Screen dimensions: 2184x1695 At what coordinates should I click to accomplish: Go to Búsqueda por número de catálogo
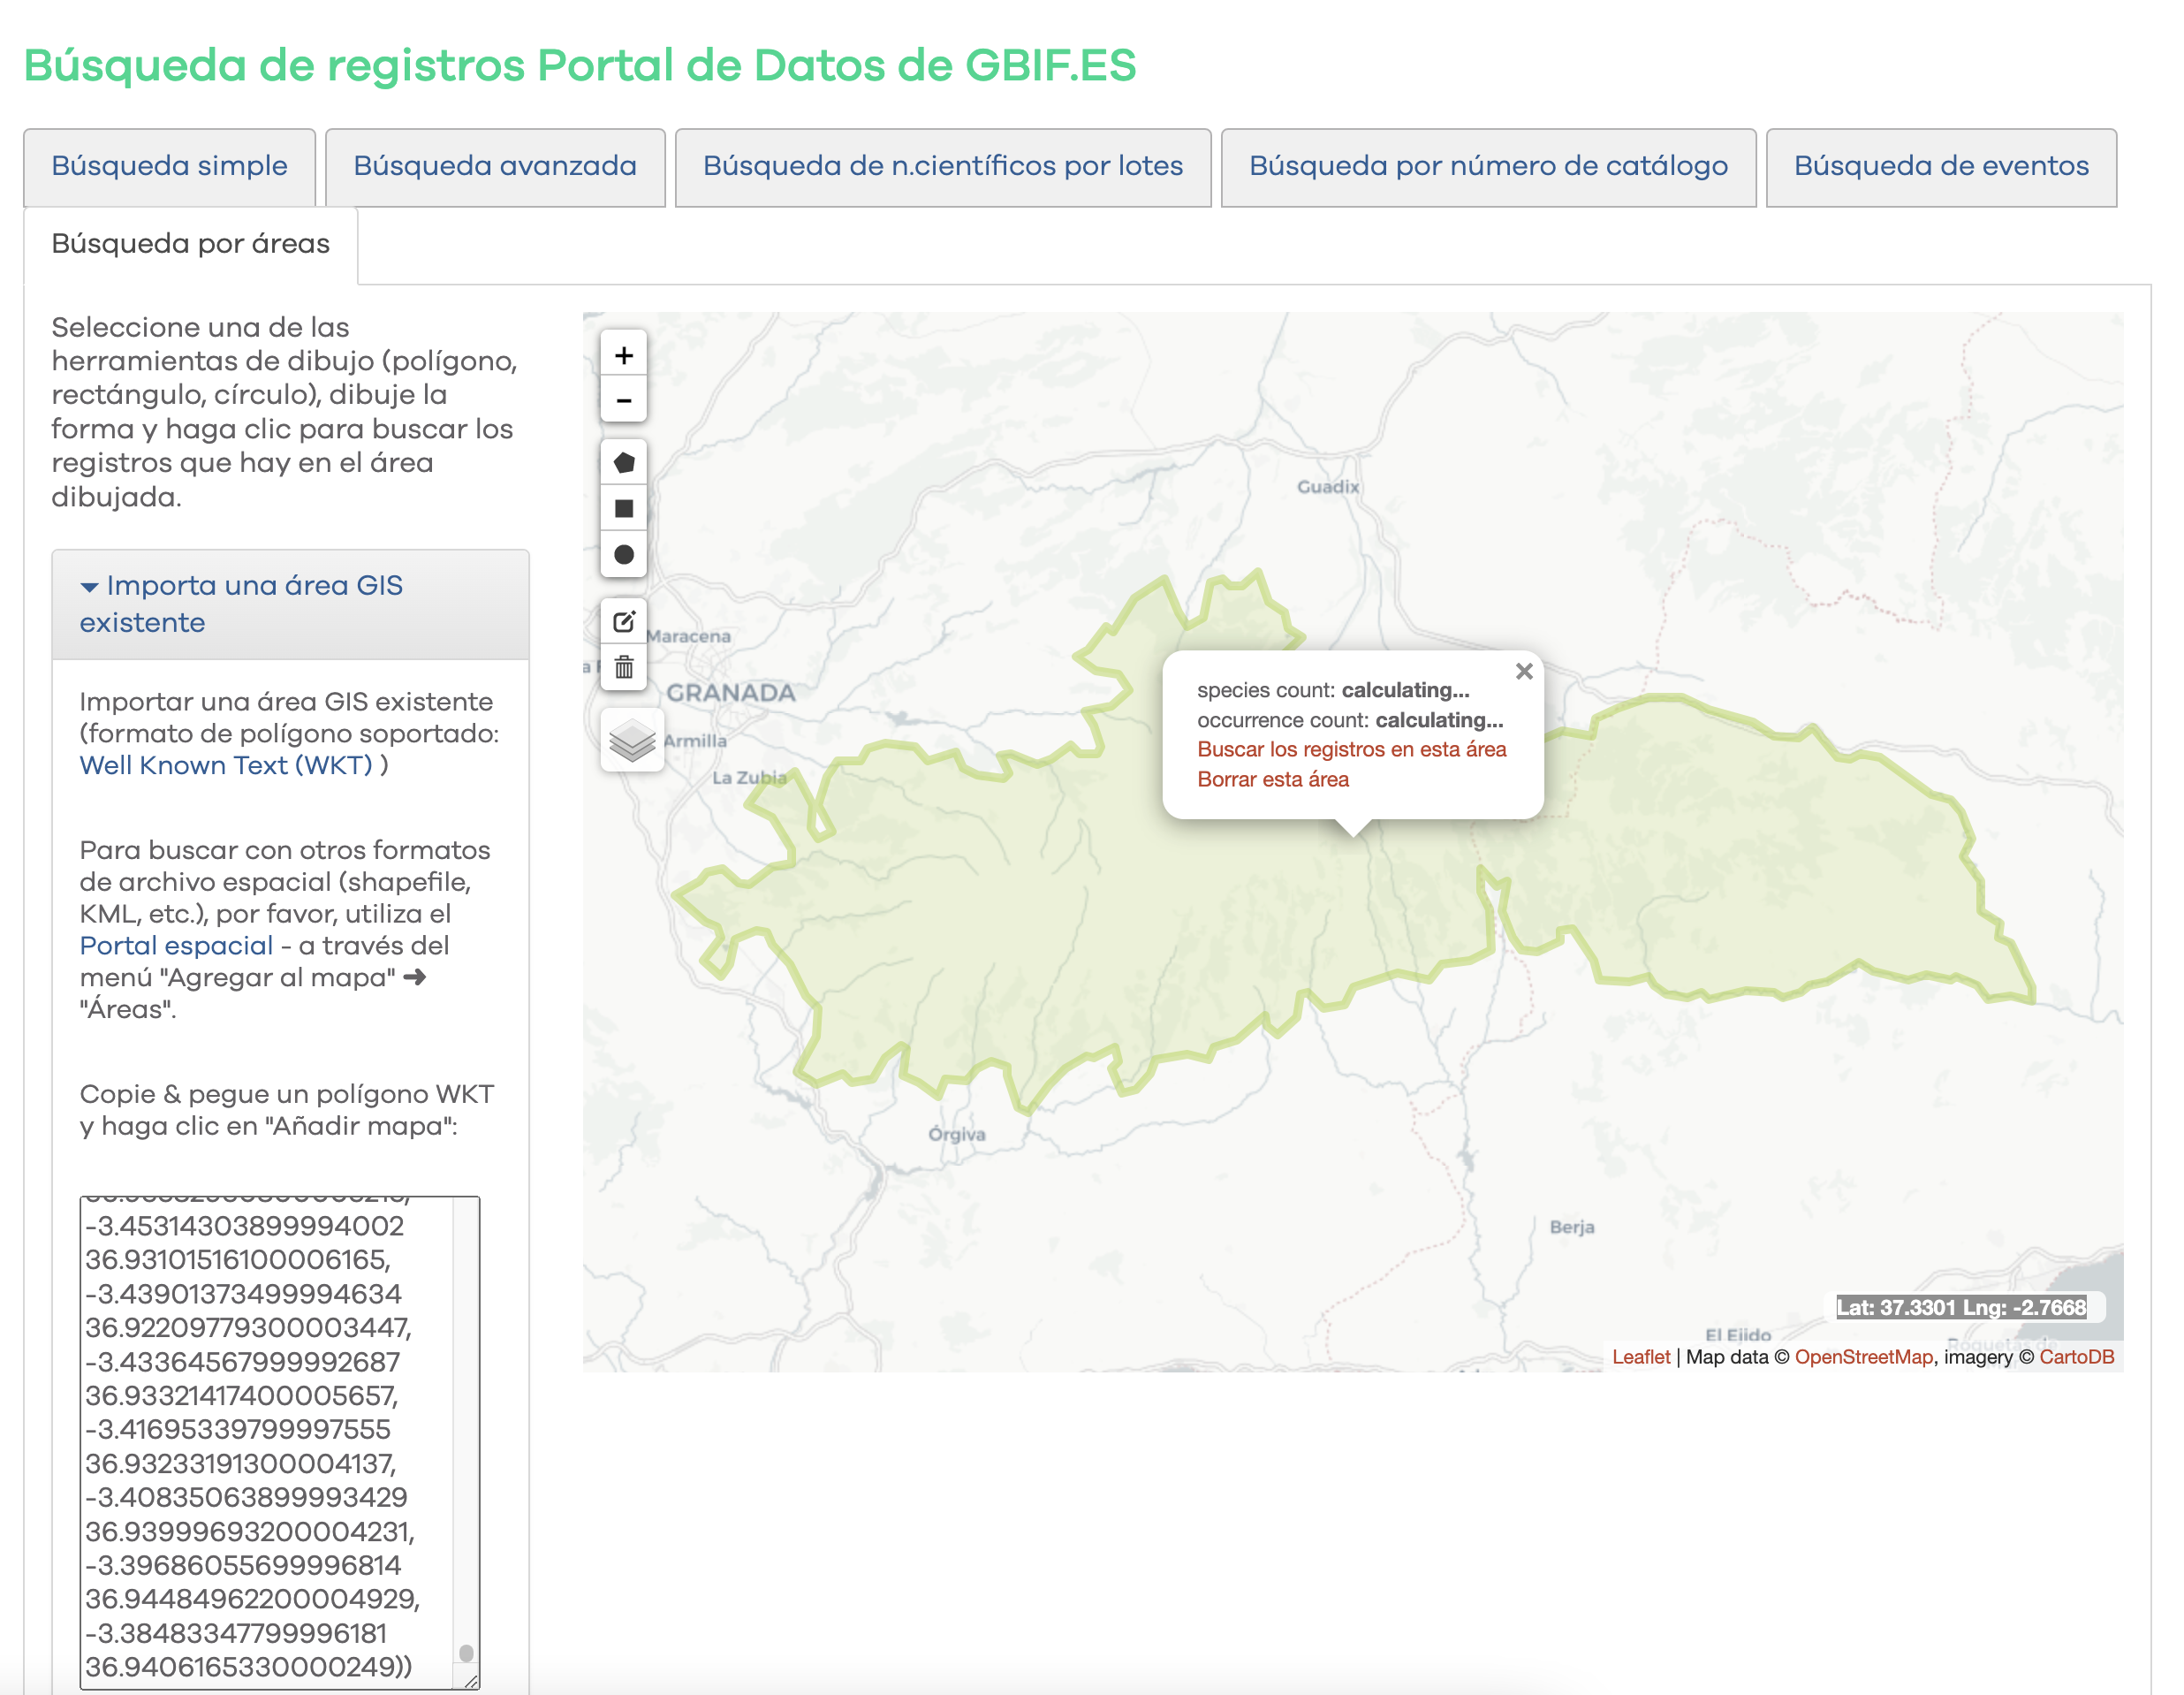point(1487,166)
